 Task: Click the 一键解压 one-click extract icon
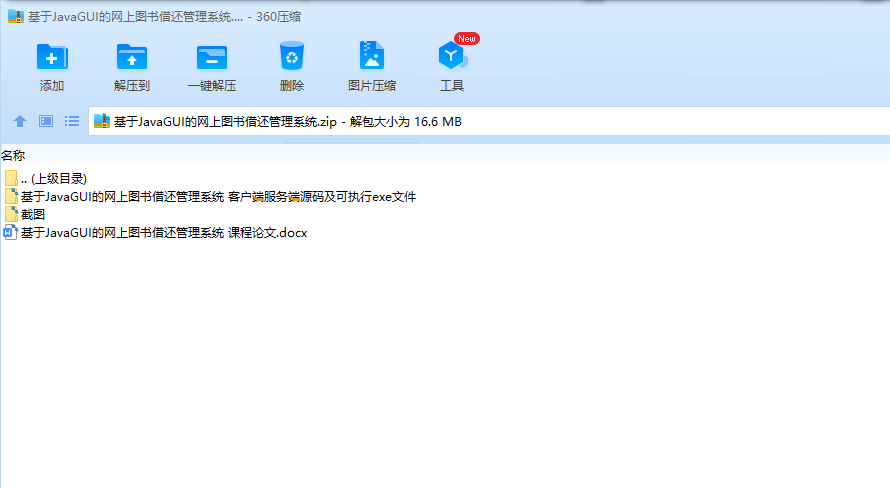tap(212, 57)
